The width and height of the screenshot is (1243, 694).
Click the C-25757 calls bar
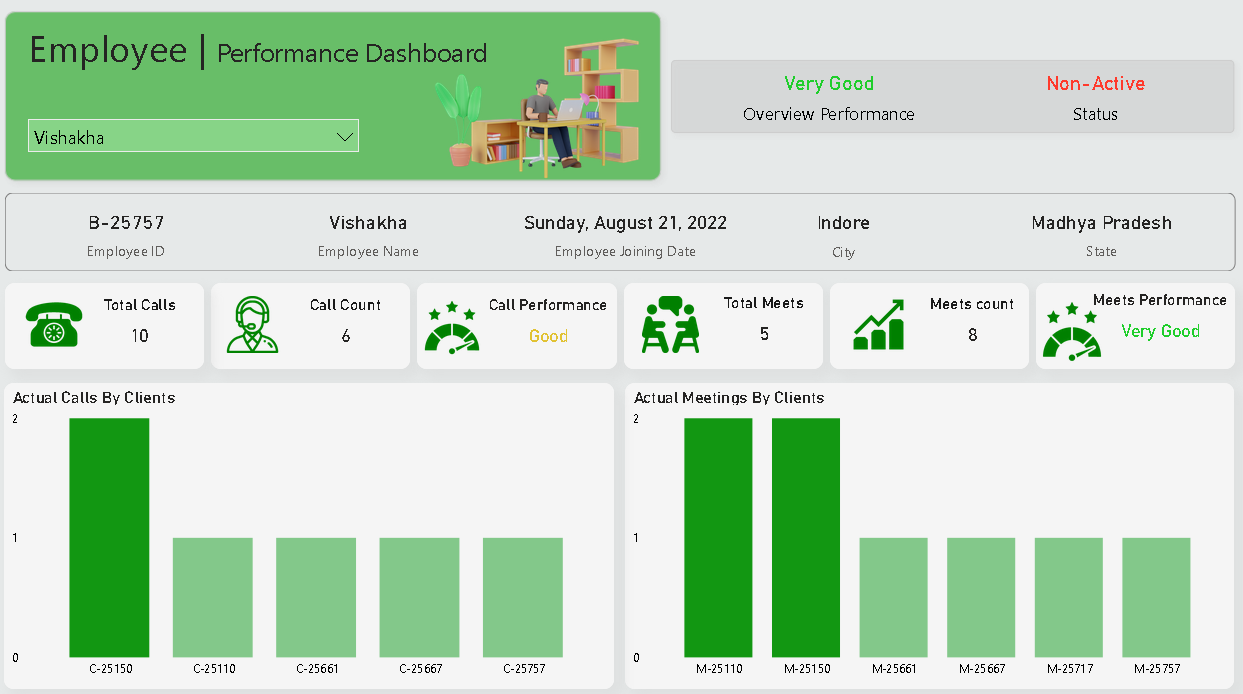[523, 597]
